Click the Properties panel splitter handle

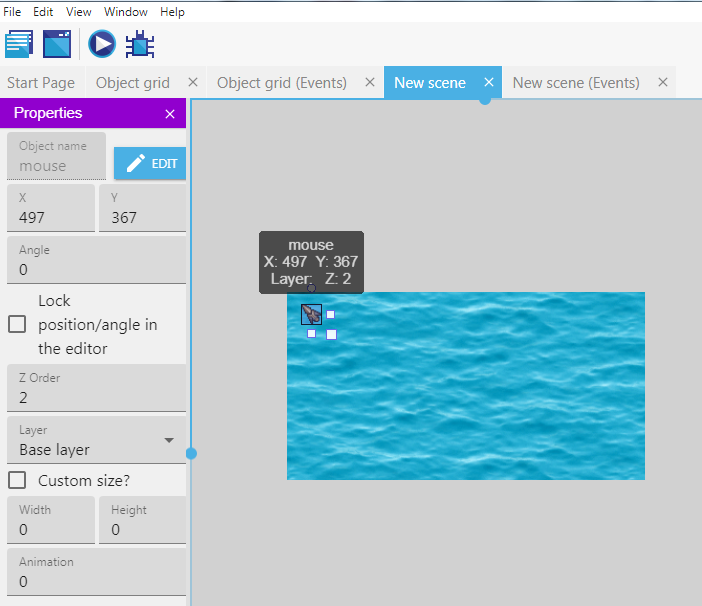click(191, 453)
